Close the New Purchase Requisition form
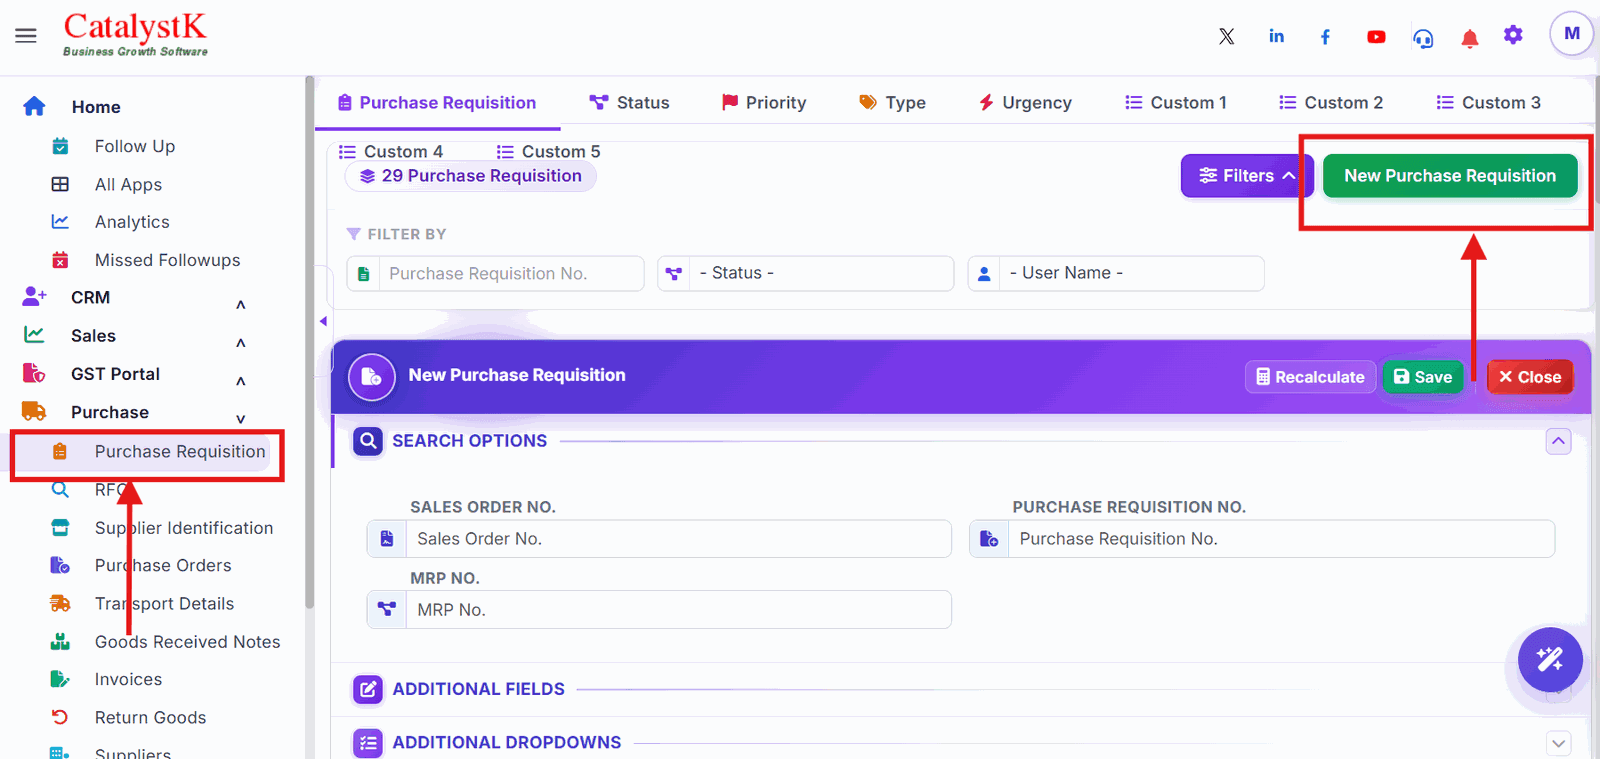The width and height of the screenshot is (1600, 759). point(1530,377)
